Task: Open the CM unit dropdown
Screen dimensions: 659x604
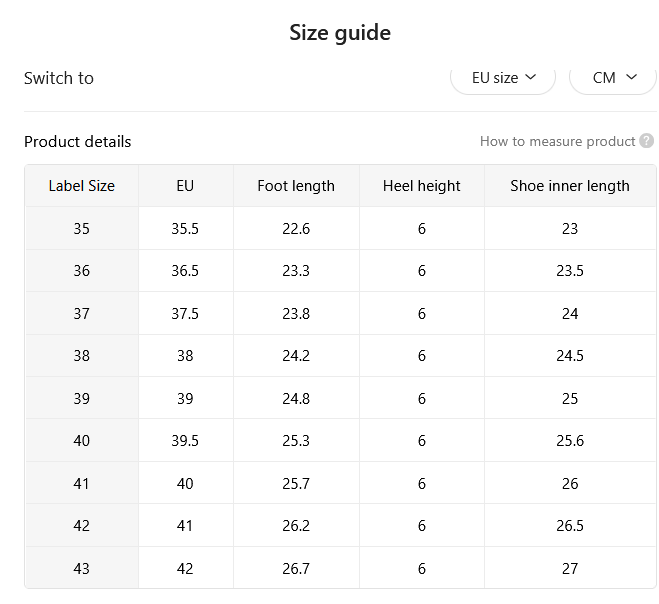Action: tap(613, 78)
